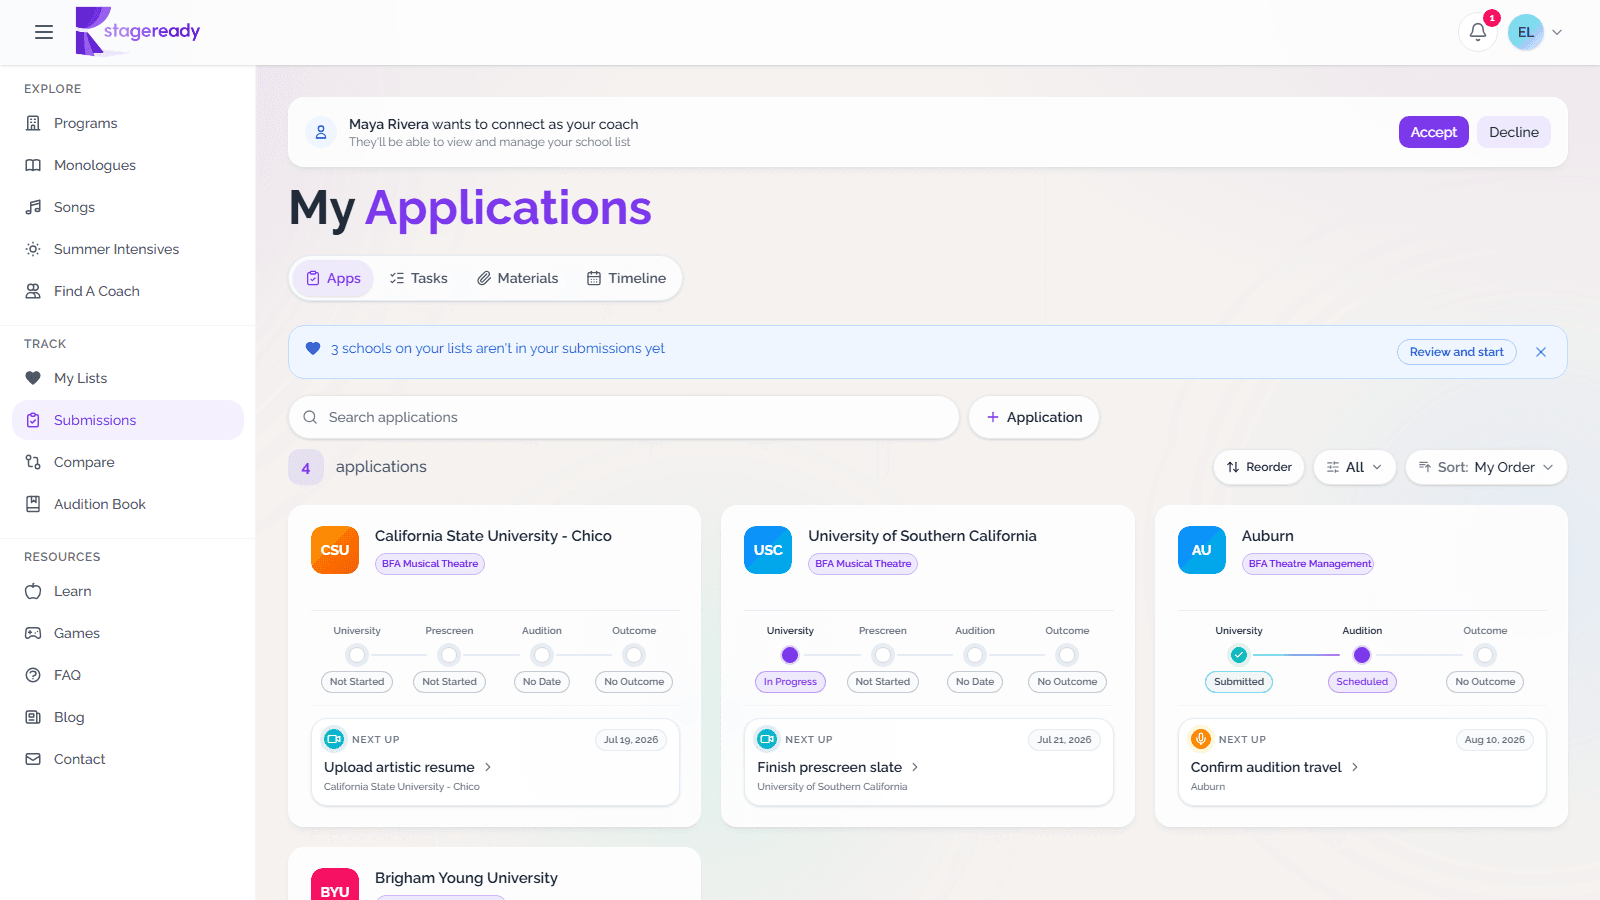Click Chico's Prescreen step circle
Image resolution: width=1600 pixels, height=900 pixels.
point(449,655)
